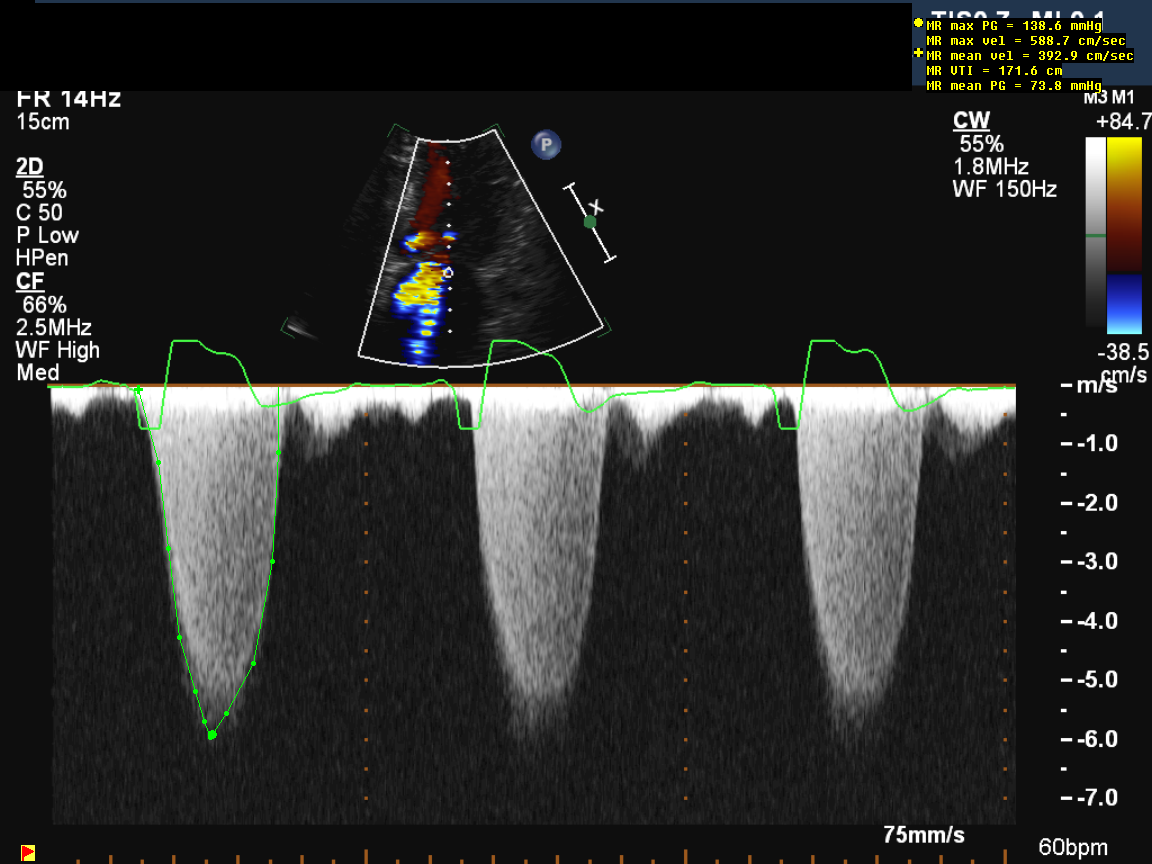Select the underlined CW mode label
Image resolution: width=1152 pixels, height=864 pixels.
point(971,121)
